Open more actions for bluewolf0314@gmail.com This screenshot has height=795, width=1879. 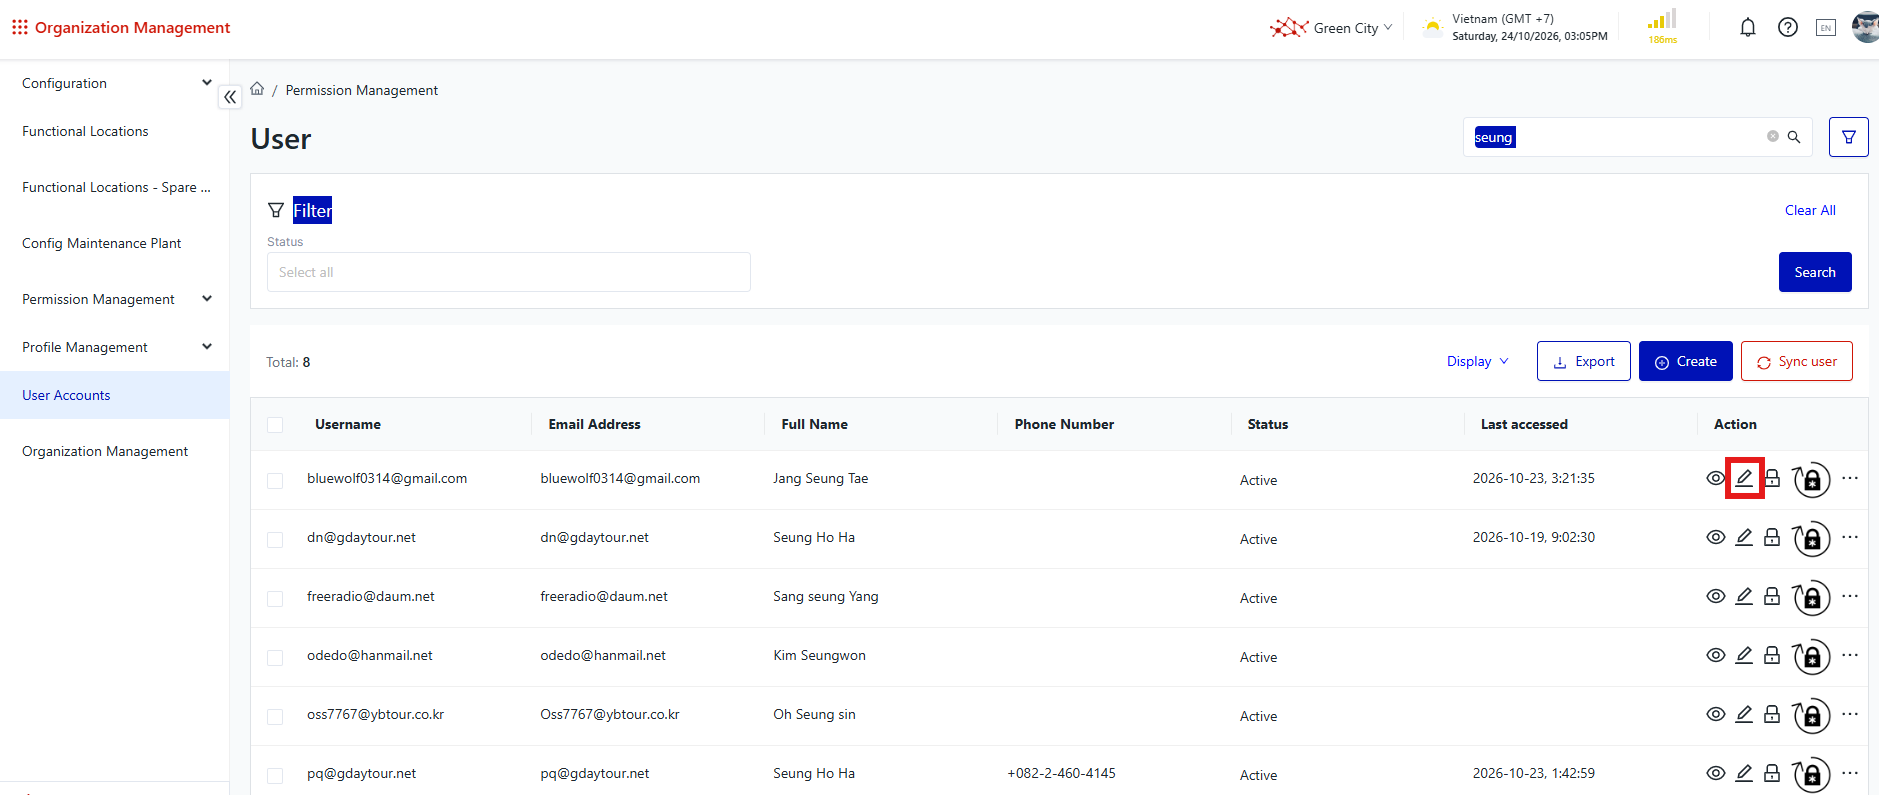coord(1850,478)
